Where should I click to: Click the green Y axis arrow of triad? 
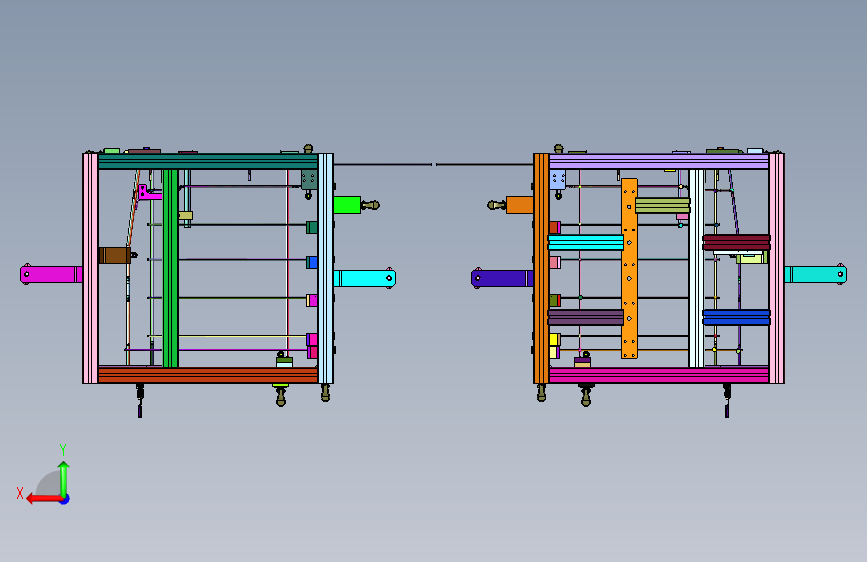pos(64,478)
